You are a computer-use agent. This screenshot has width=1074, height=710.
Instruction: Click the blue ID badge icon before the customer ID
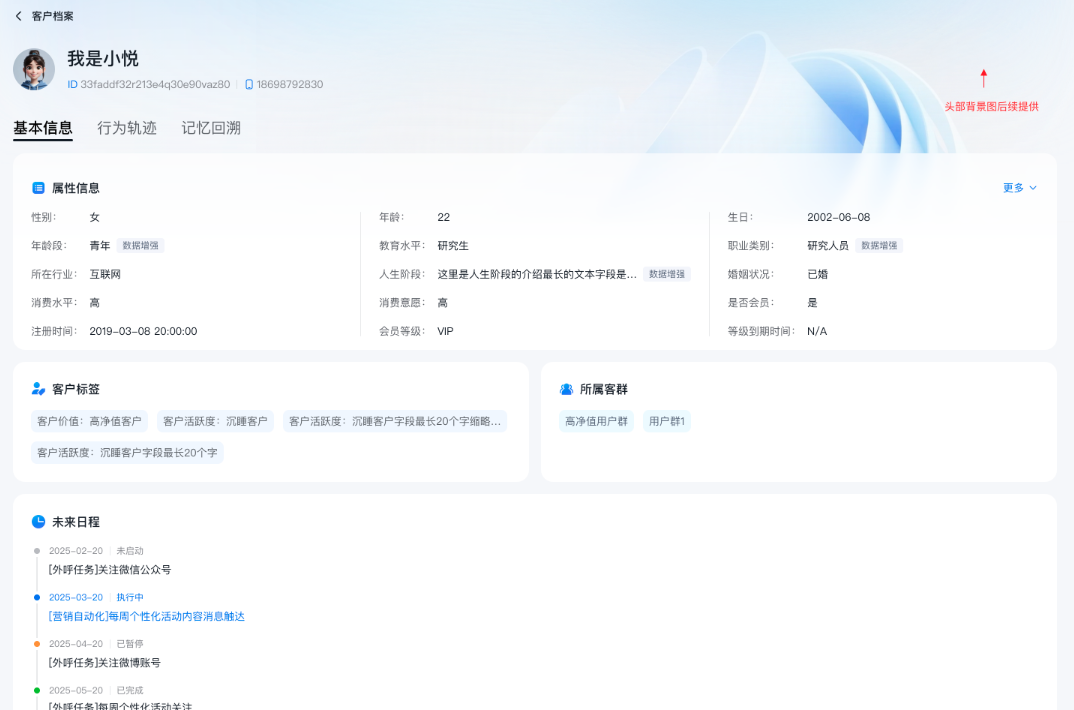click(x=72, y=84)
